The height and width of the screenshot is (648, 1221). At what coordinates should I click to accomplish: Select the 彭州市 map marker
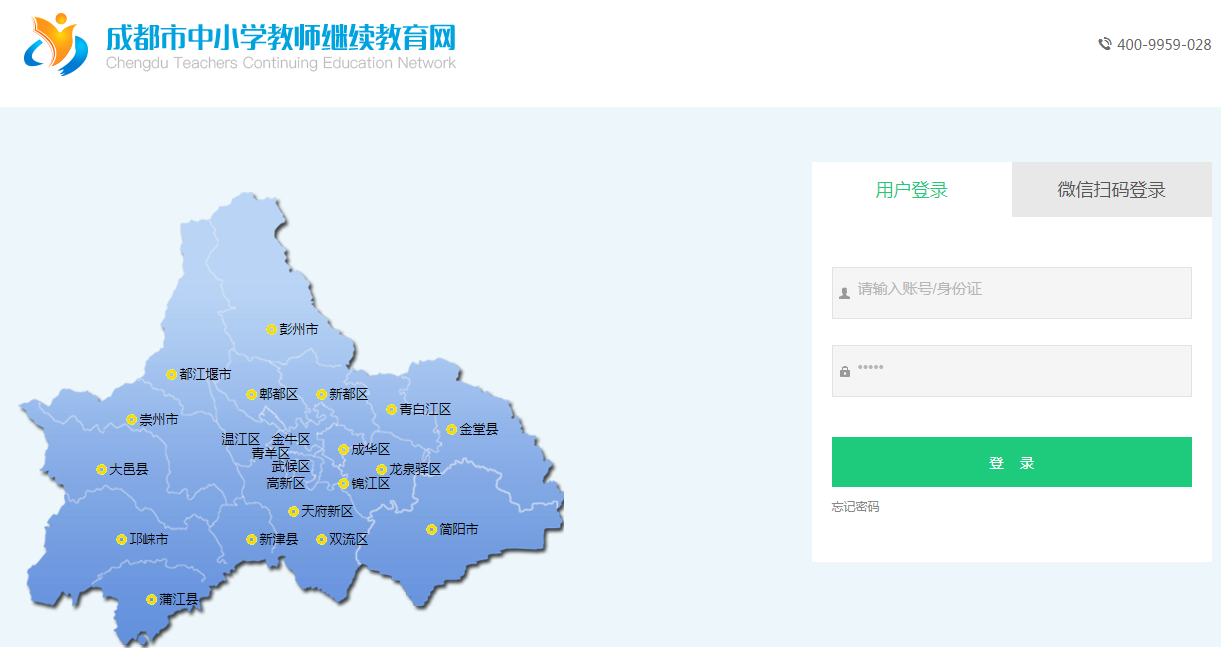click(x=271, y=329)
